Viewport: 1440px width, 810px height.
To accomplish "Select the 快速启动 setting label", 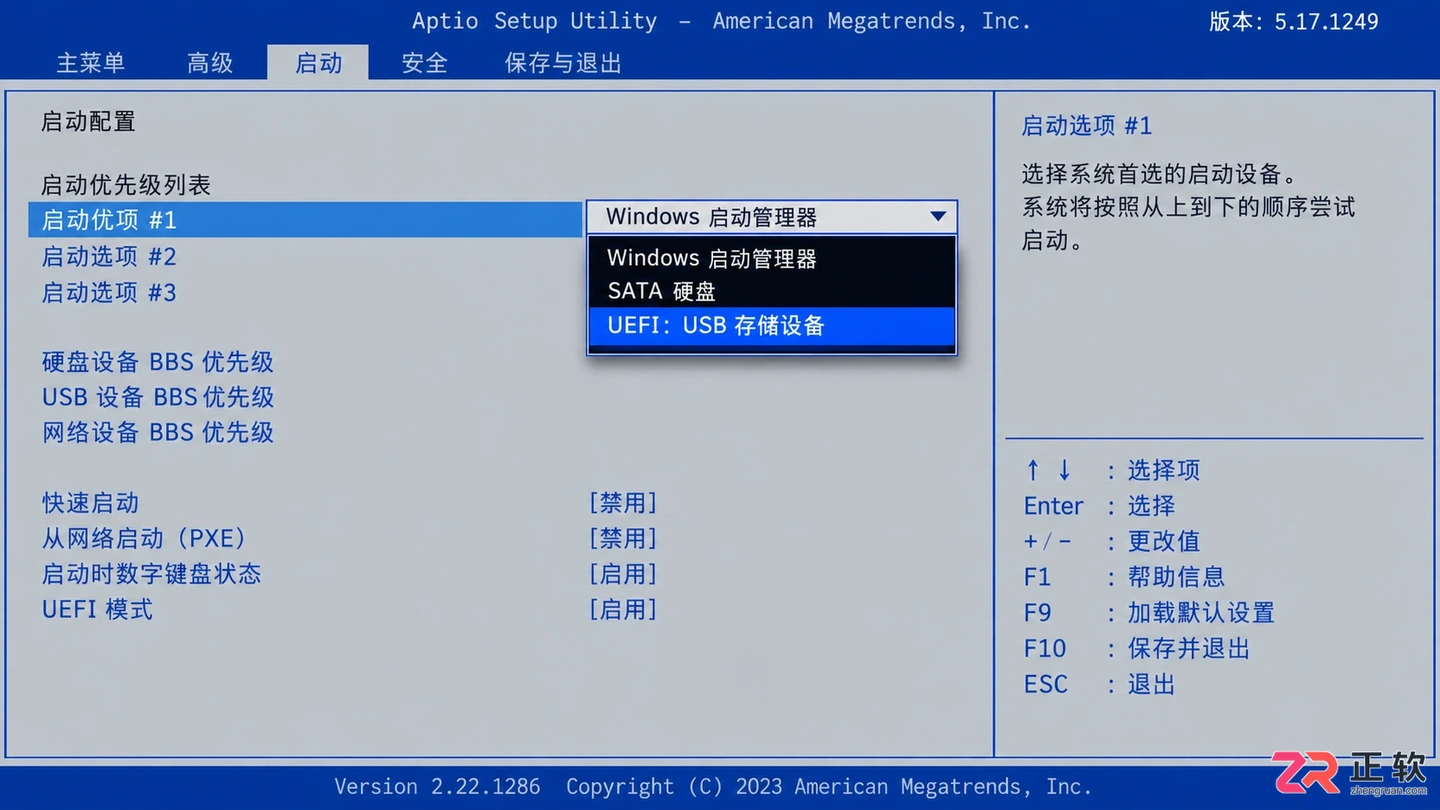I will pyautogui.click(x=90, y=503).
